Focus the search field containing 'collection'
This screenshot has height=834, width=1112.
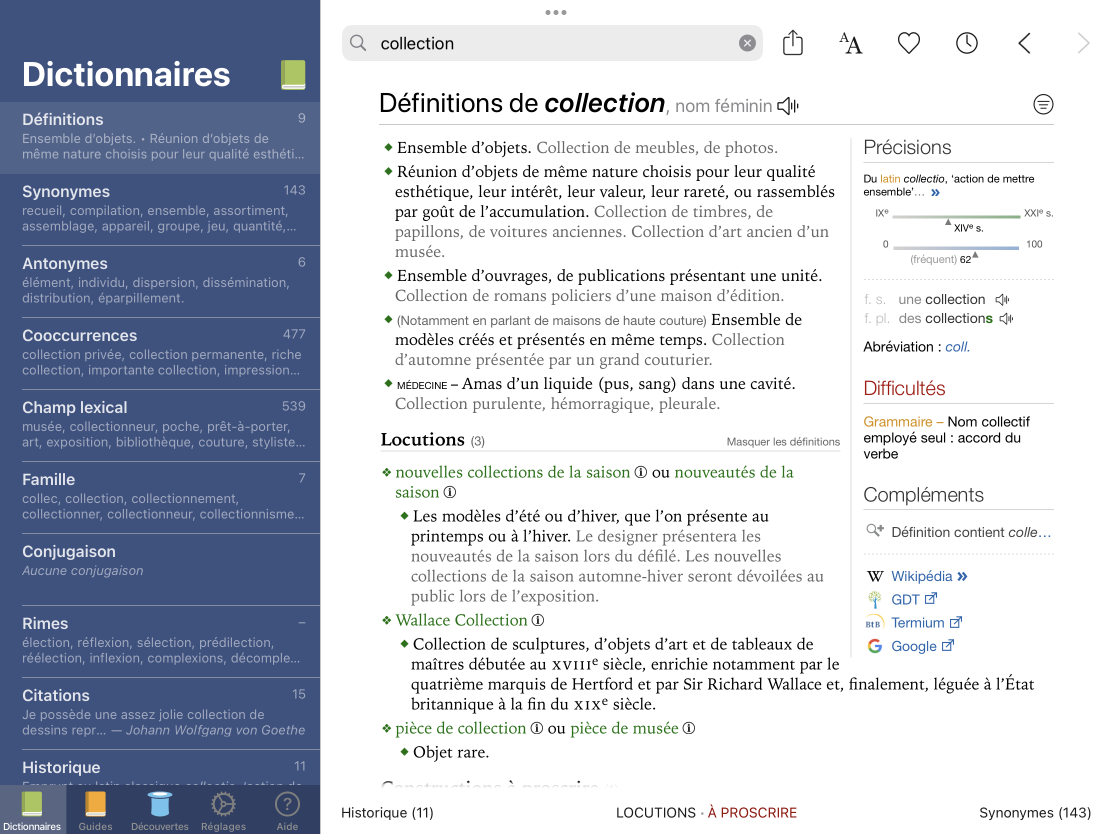[x=552, y=43]
